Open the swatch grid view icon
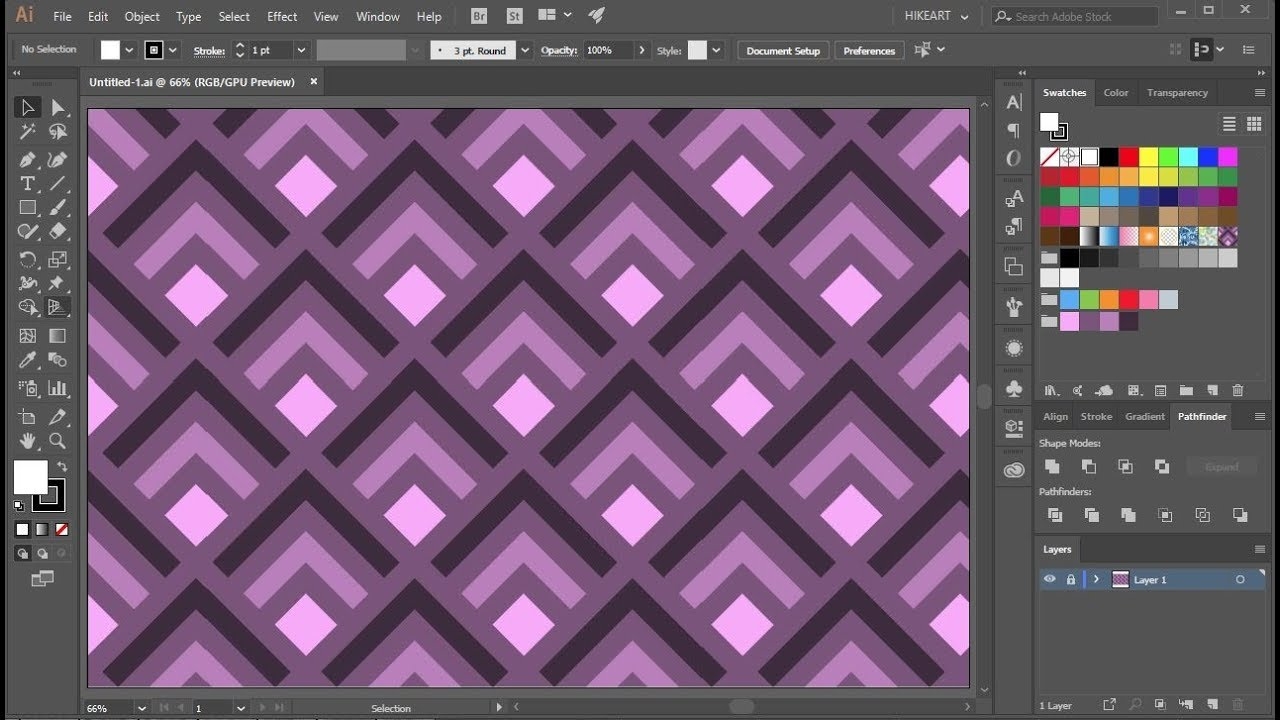This screenshot has height=720, width=1280. point(1254,124)
